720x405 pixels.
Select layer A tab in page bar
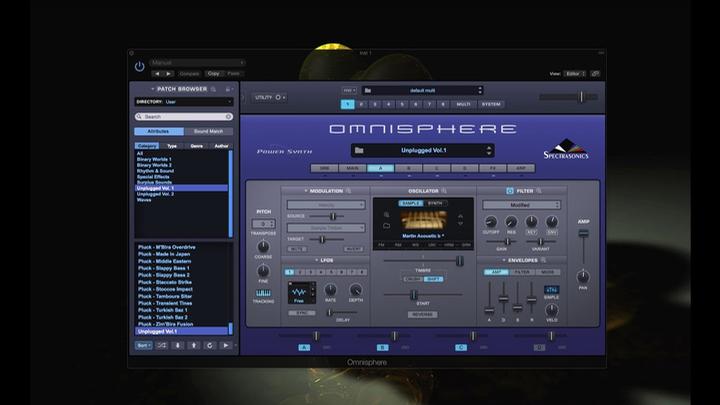(x=380, y=168)
